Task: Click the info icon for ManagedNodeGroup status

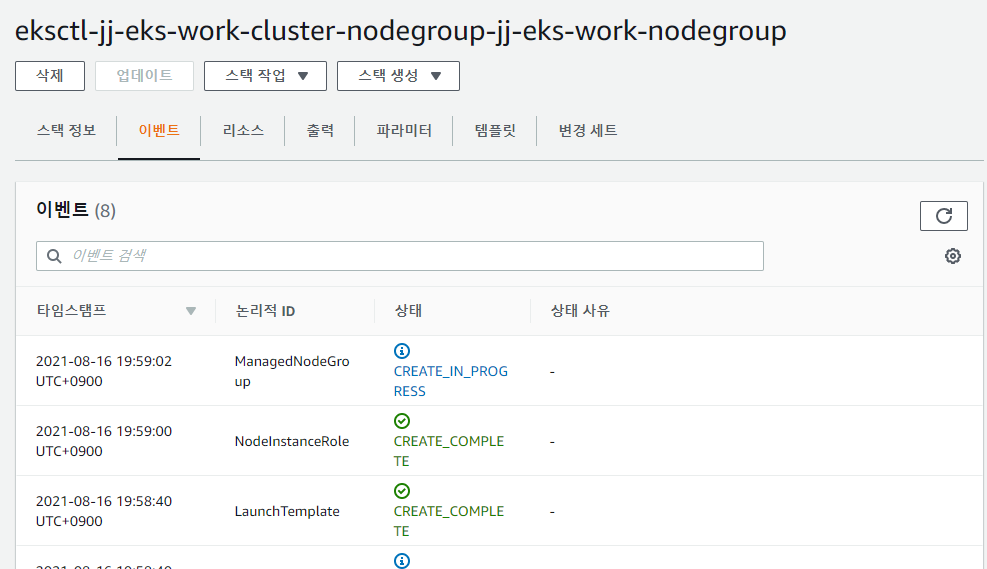Action: tap(402, 351)
